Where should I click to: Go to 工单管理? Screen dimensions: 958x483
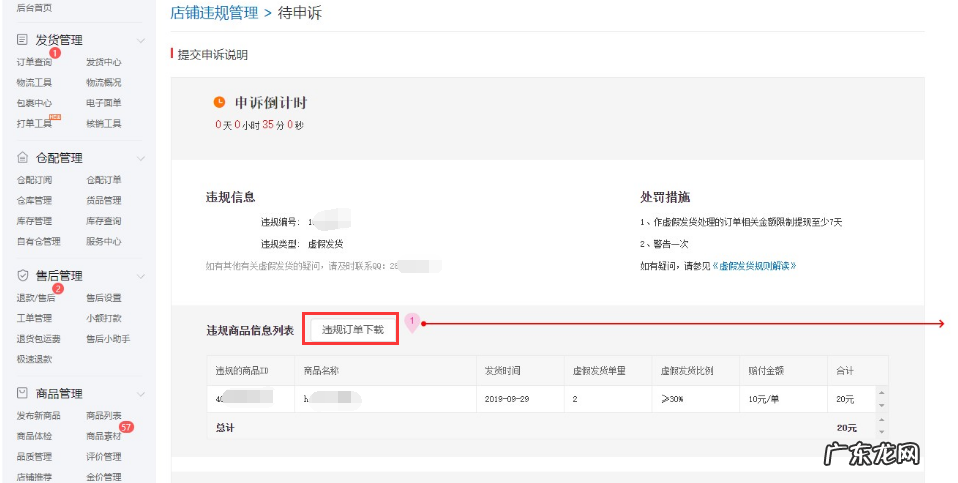coord(34,318)
